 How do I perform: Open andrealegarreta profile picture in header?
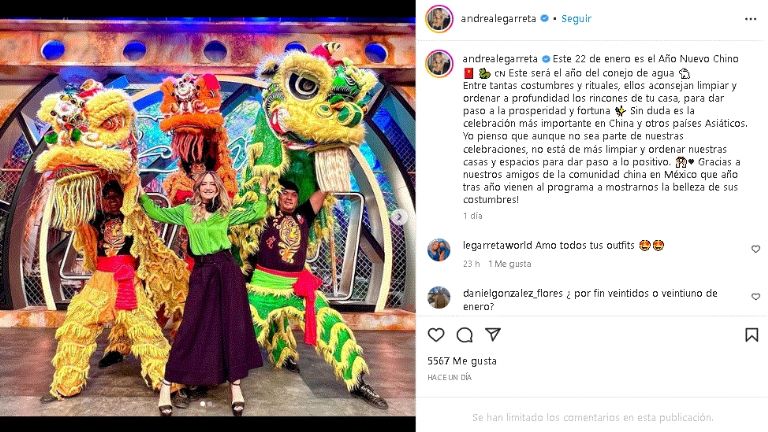point(439,19)
